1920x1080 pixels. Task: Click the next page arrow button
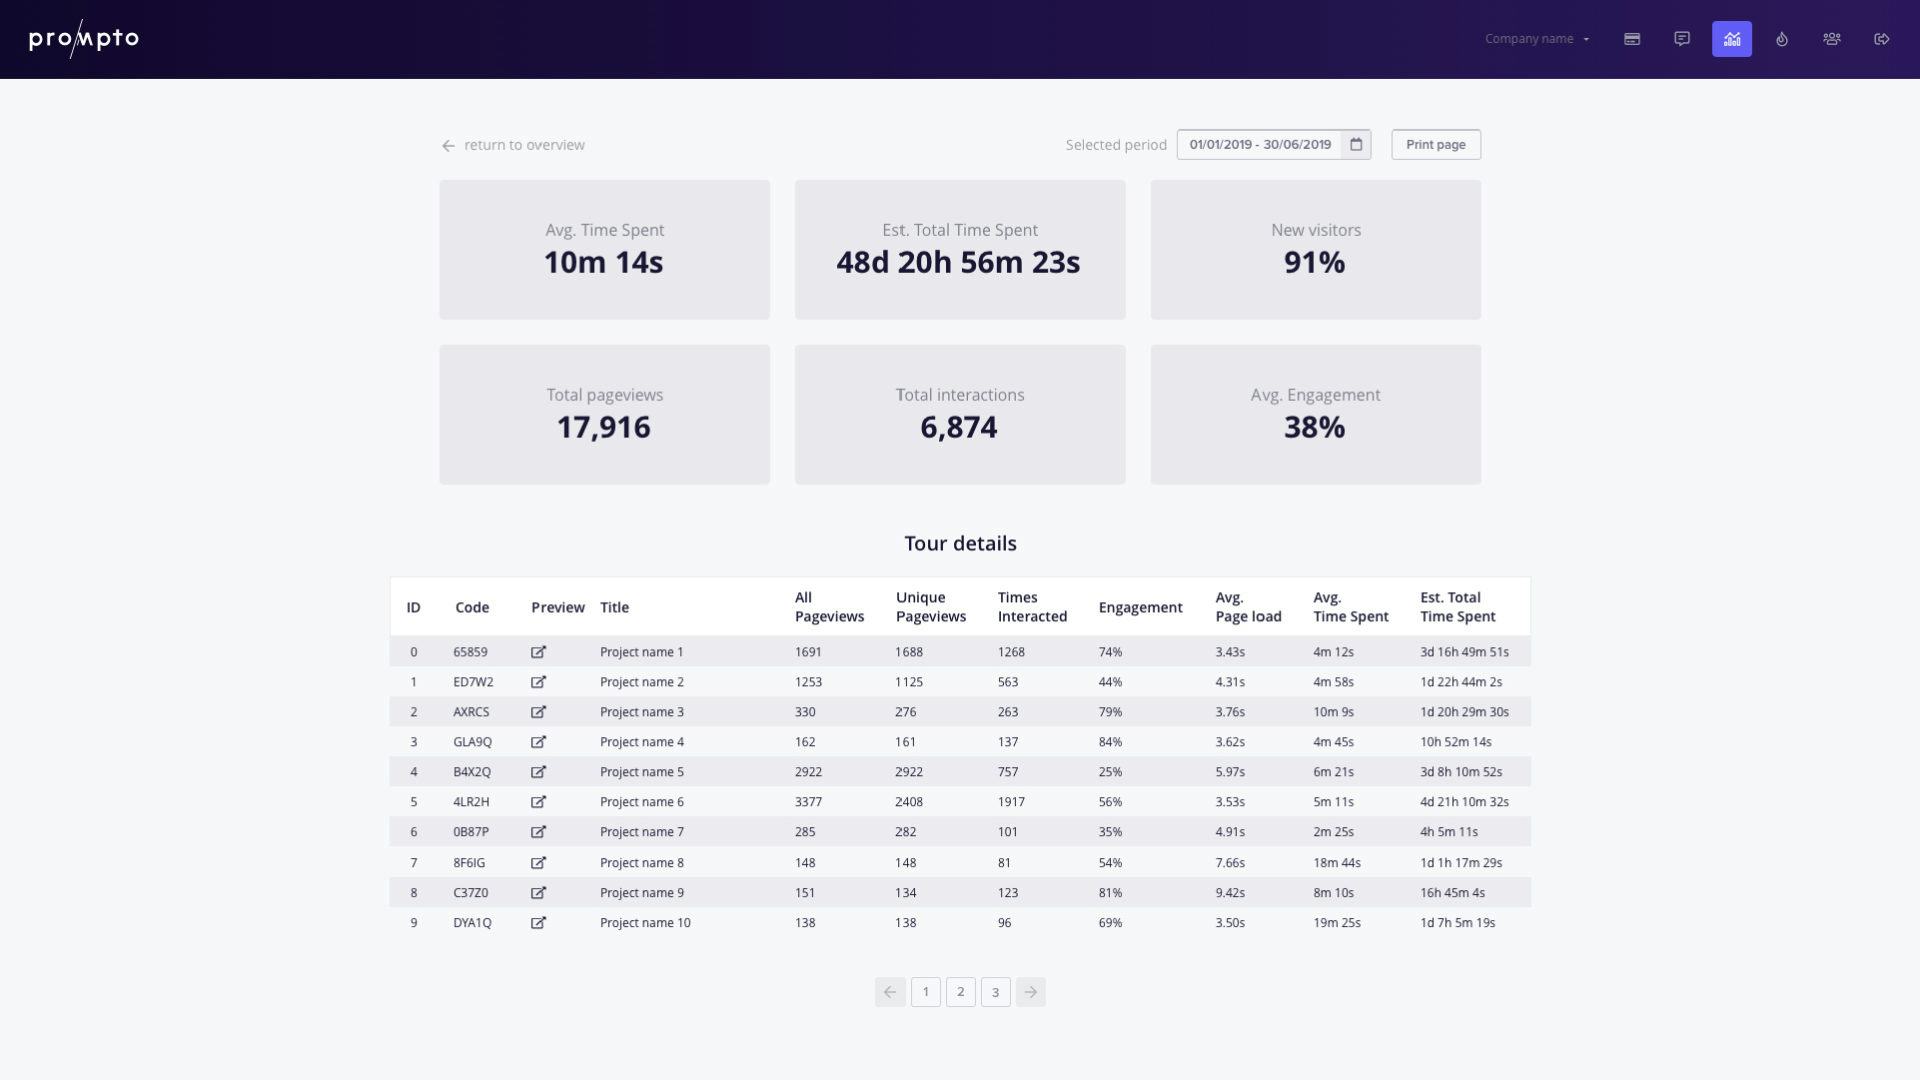point(1031,992)
